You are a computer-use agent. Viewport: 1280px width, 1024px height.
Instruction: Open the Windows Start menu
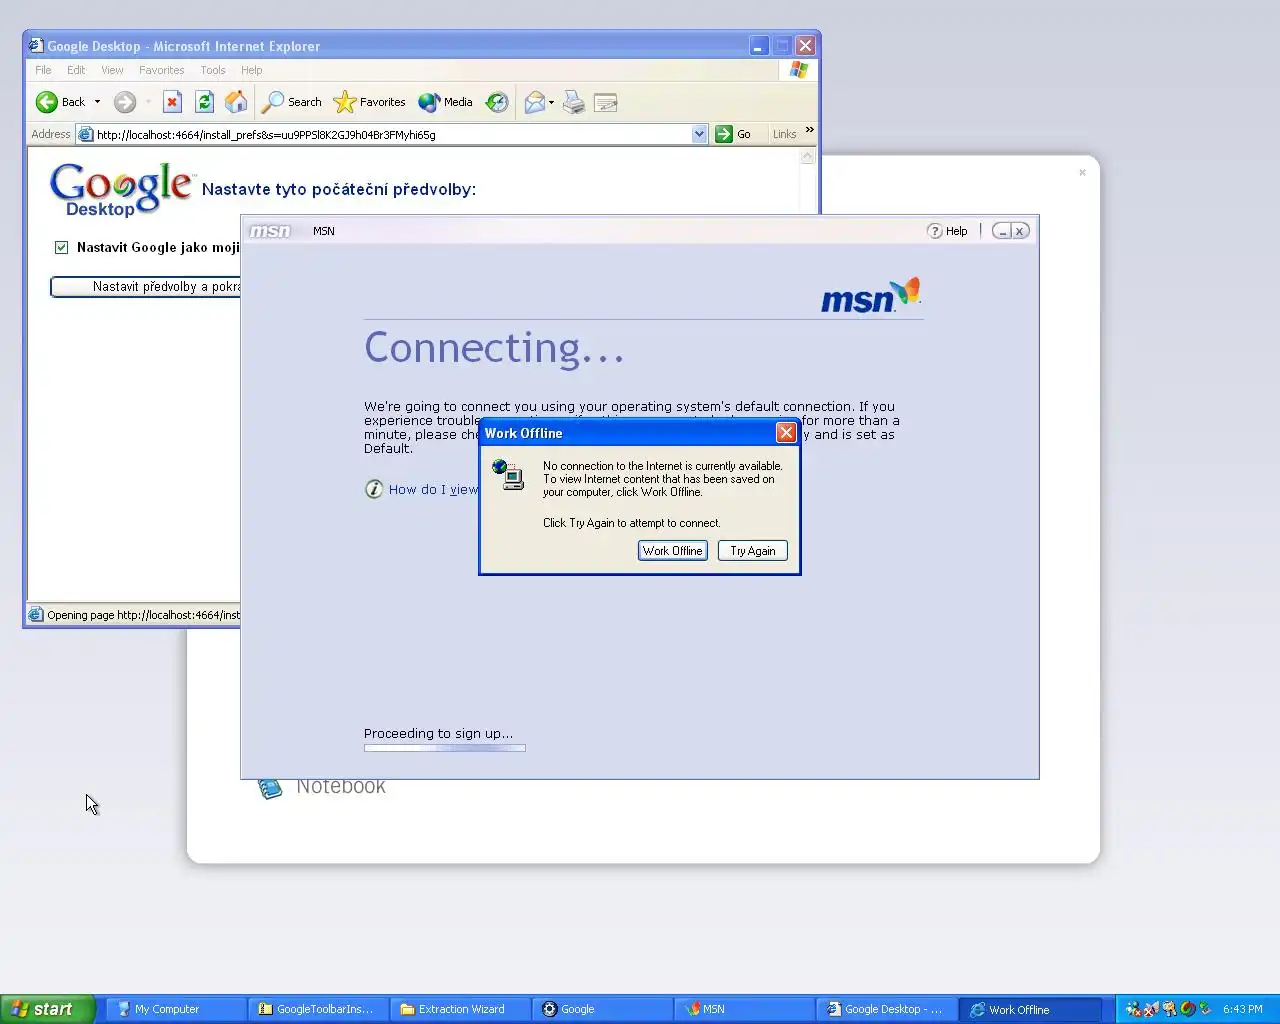tap(47, 1009)
